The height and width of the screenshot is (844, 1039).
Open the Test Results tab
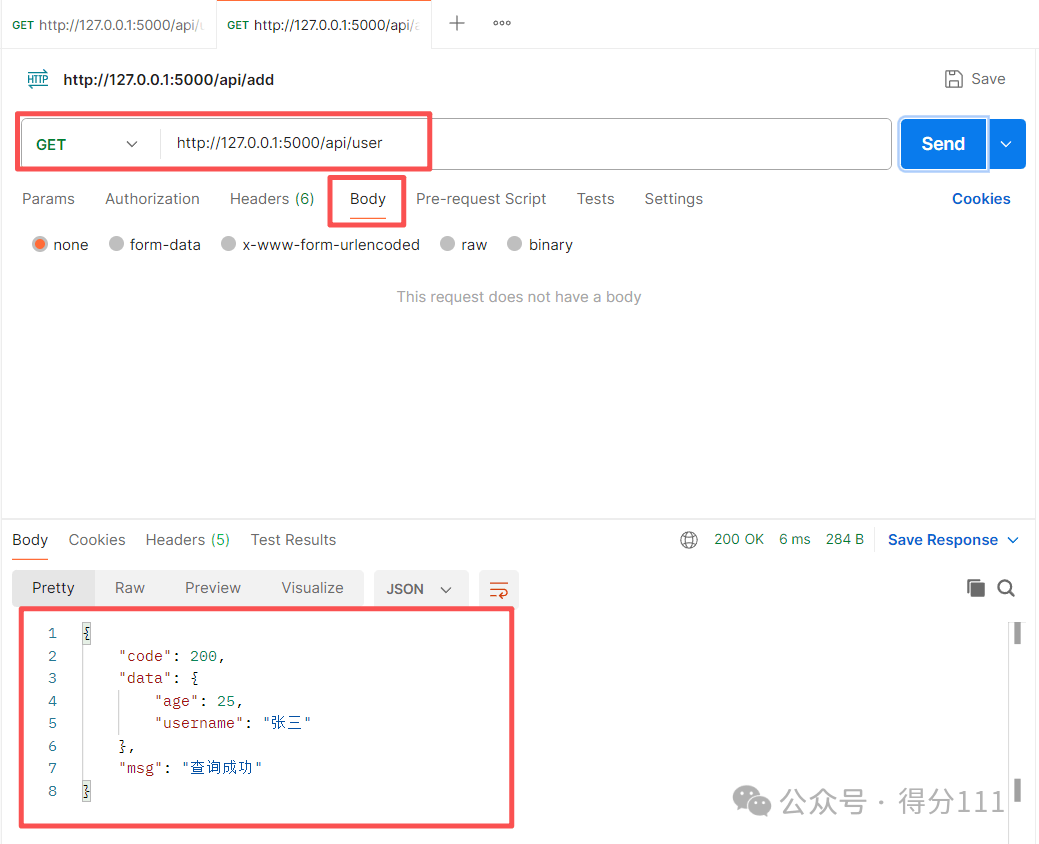(x=293, y=540)
